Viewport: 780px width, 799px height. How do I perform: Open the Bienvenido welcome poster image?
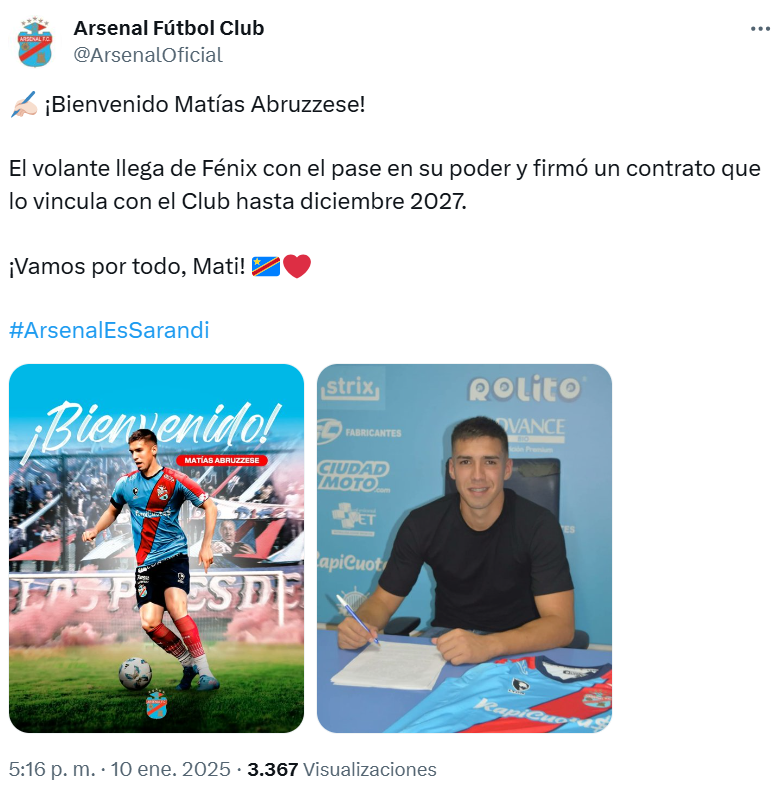click(x=156, y=548)
